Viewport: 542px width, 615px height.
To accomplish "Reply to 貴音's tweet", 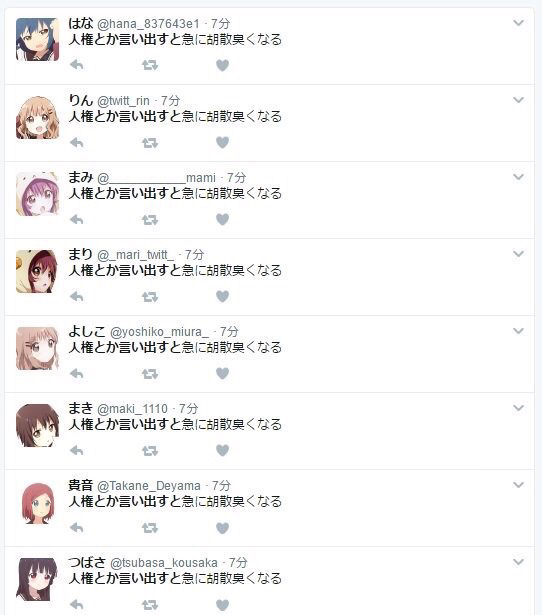I will coord(77,527).
